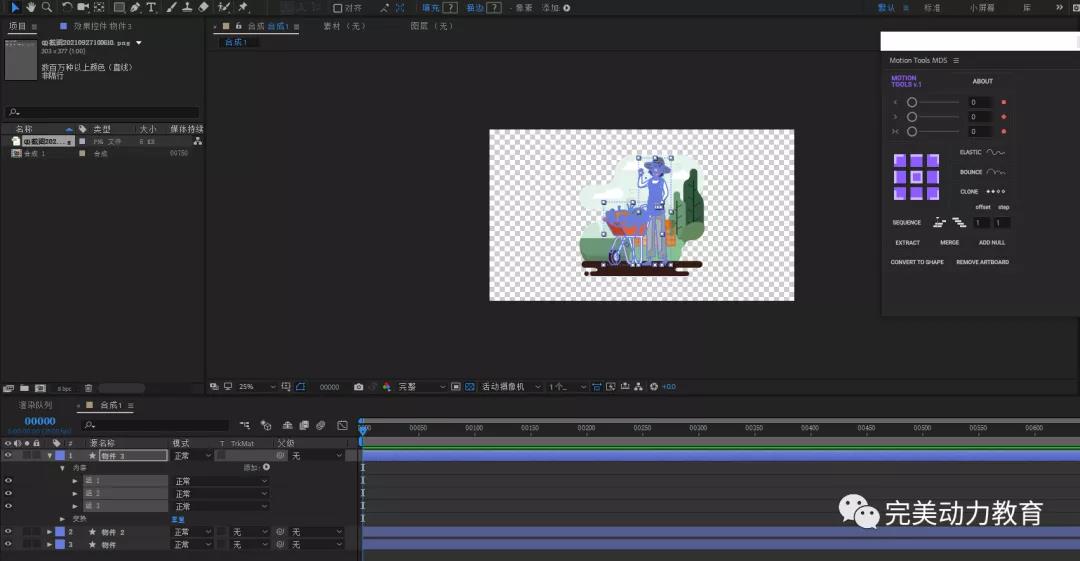The width and height of the screenshot is (1080, 561).
Task: Enable the 对齐 snapping checkbox
Action: click(x=338, y=8)
